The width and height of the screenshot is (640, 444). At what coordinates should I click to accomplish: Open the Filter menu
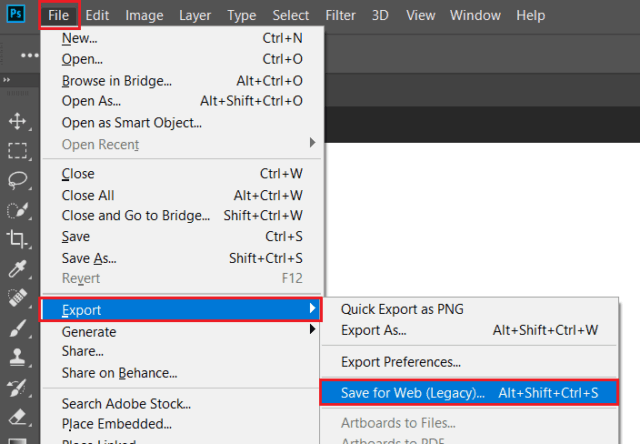[340, 15]
